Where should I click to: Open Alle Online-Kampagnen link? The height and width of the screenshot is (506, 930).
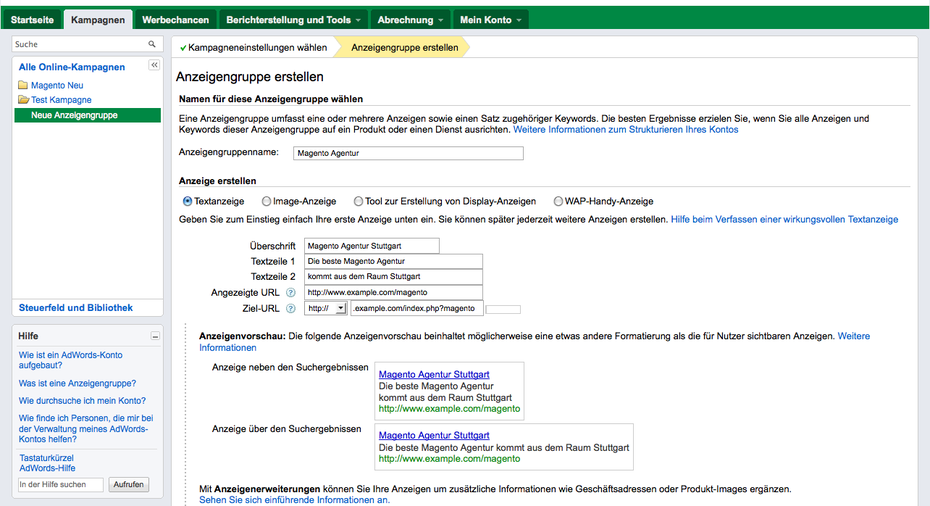pos(72,67)
